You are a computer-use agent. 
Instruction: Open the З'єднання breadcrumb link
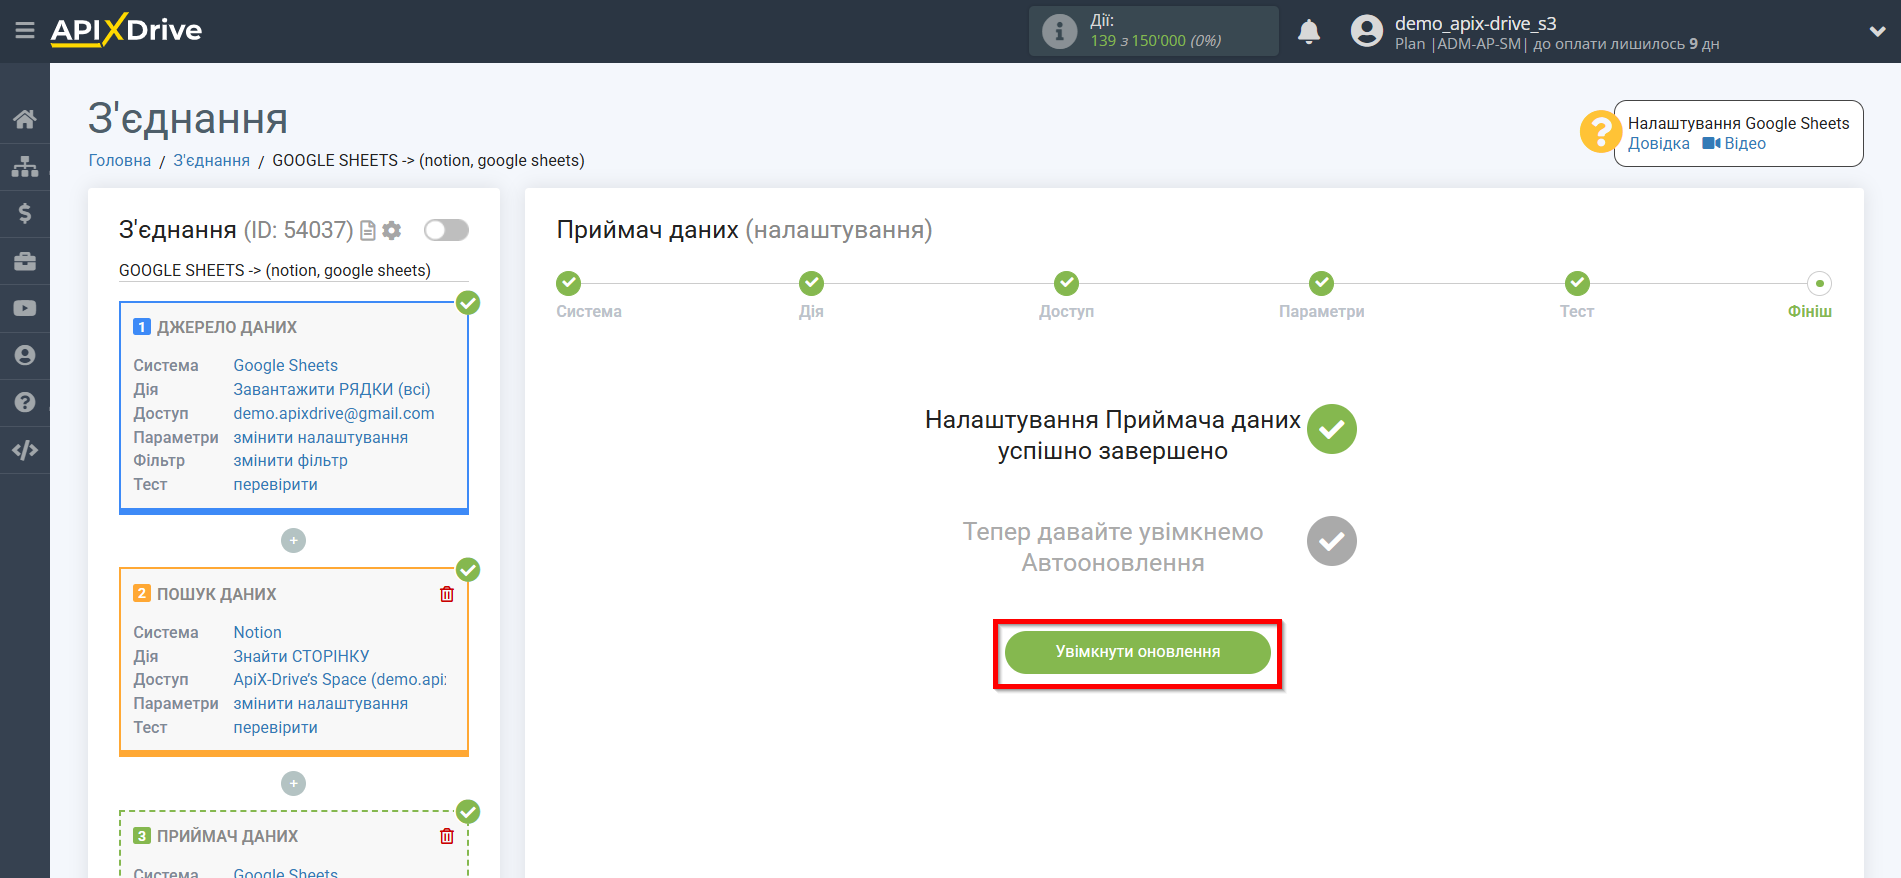(x=212, y=161)
